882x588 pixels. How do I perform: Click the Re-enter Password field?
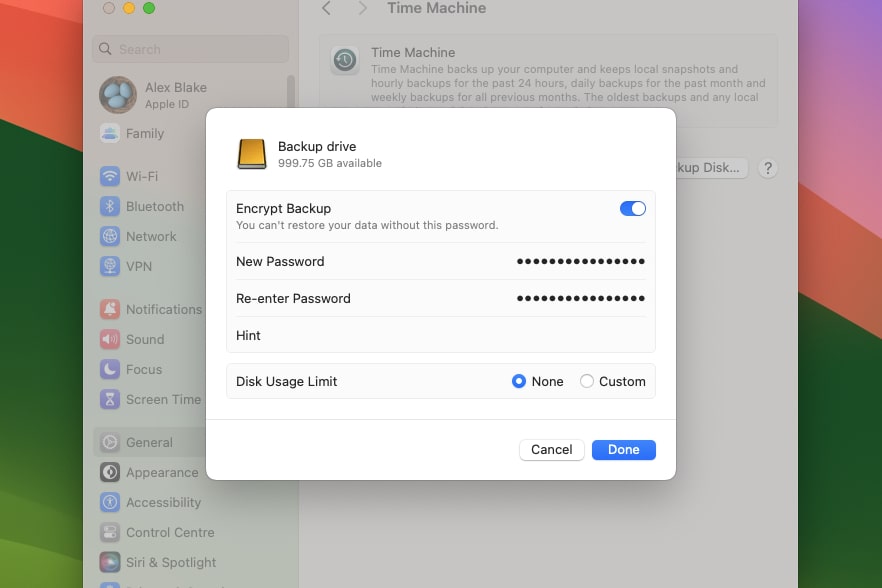click(x=440, y=298)
